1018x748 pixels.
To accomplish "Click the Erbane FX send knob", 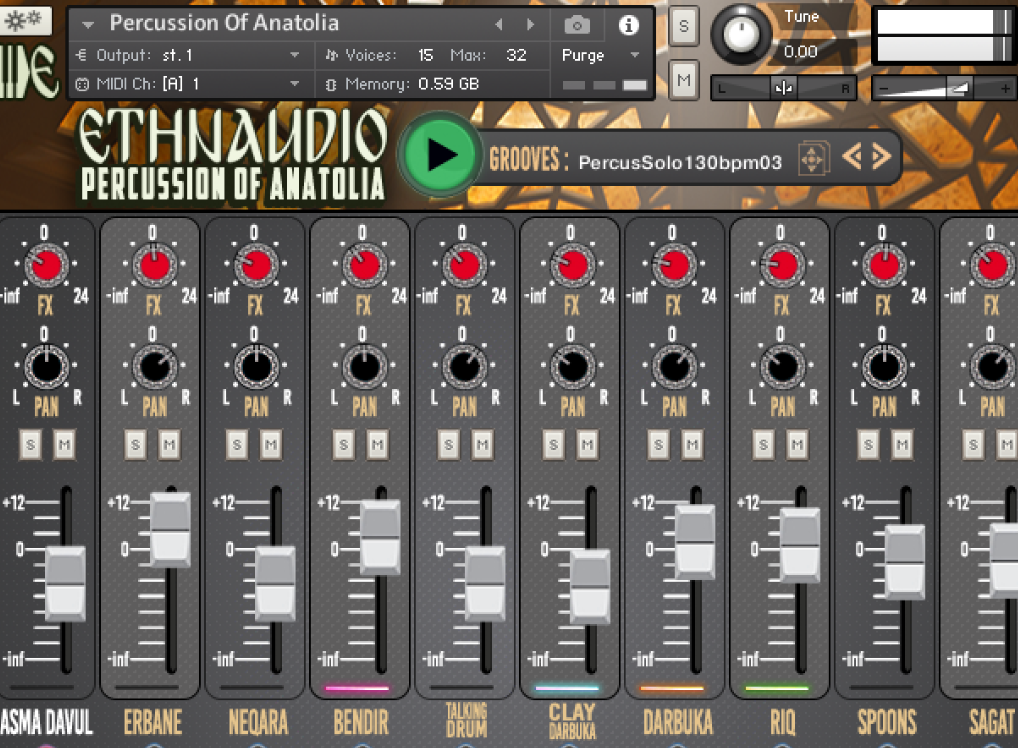I will (x=155, y=265).
